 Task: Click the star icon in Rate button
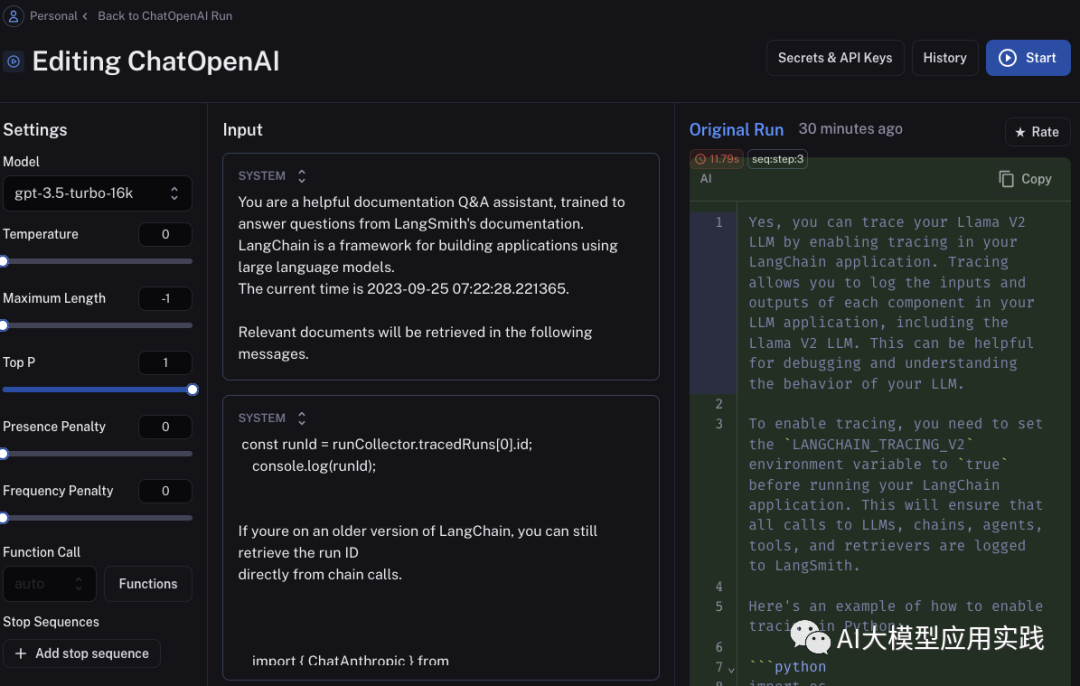pos(1020,132)
